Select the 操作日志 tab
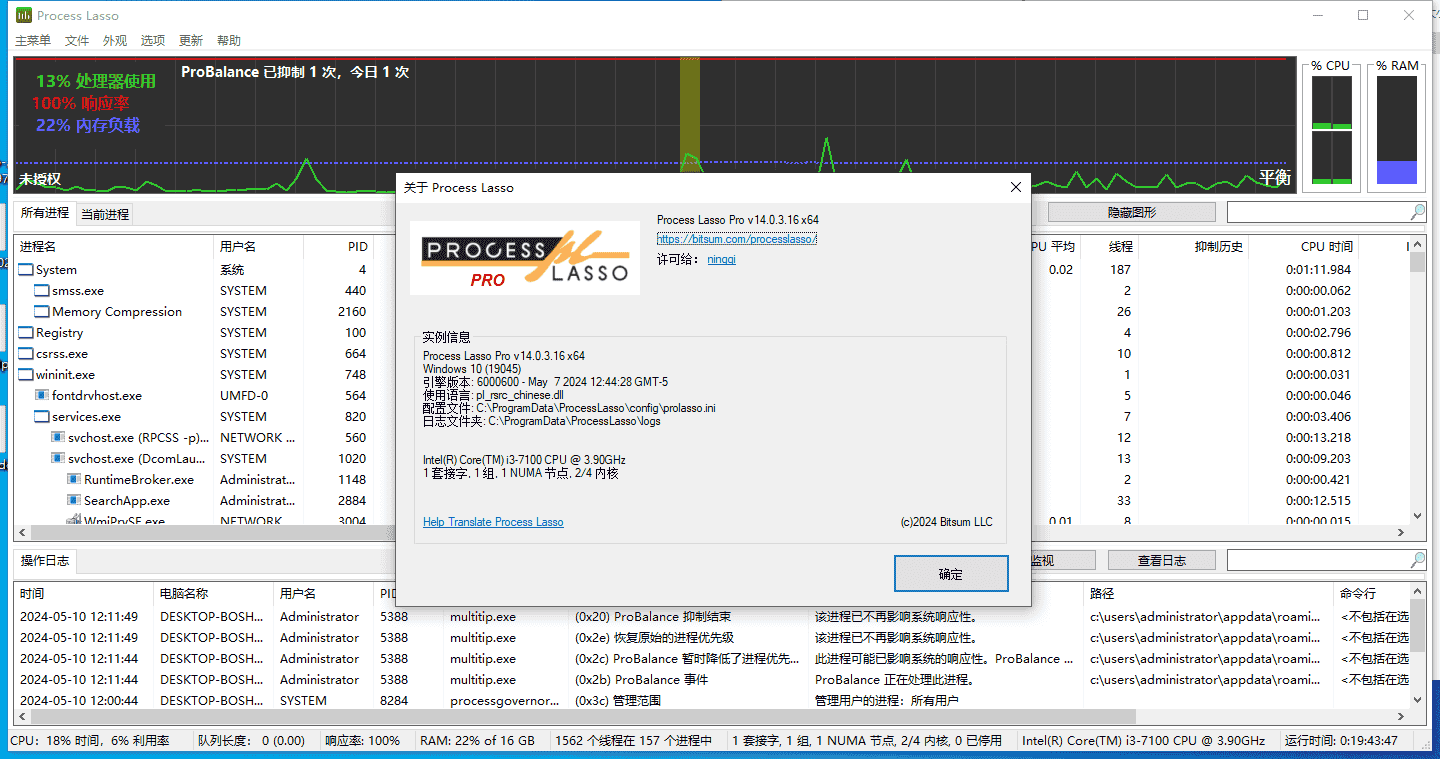Screen dimensions: 1440x759 (x=45, y=561)
